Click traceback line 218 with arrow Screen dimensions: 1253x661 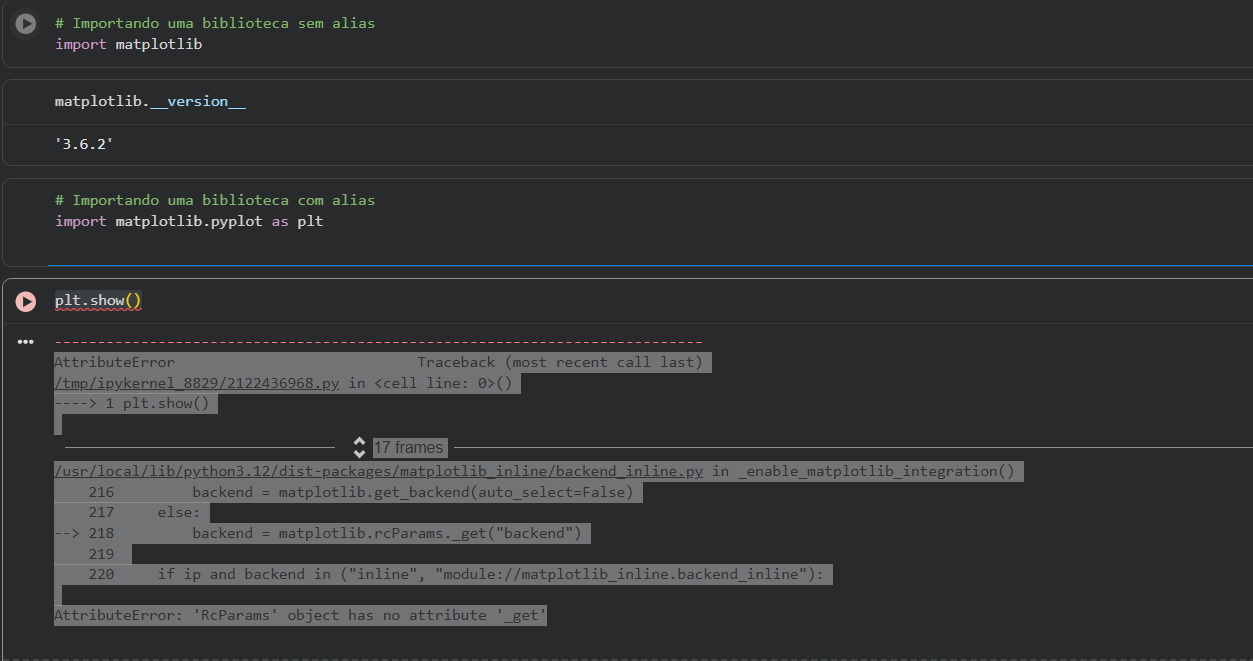[x=322, y=533]
